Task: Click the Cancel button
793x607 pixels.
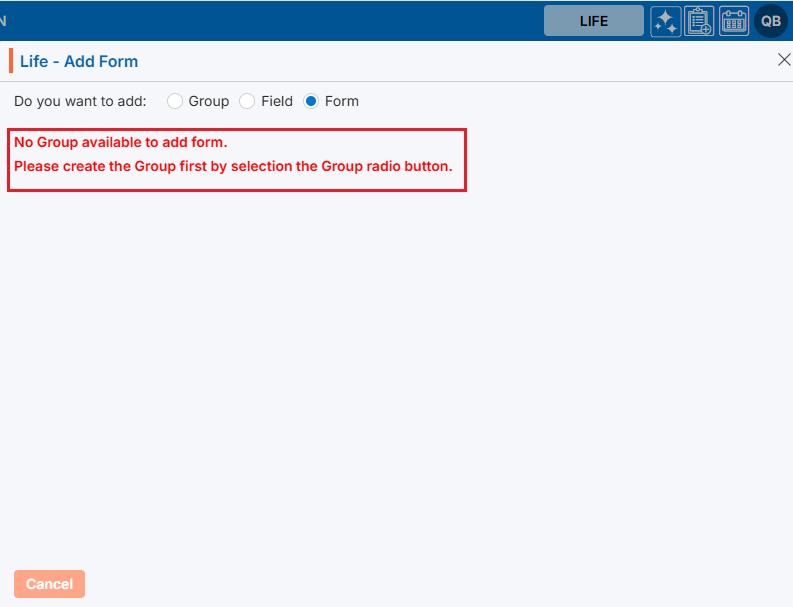Action: pos(49,584)
